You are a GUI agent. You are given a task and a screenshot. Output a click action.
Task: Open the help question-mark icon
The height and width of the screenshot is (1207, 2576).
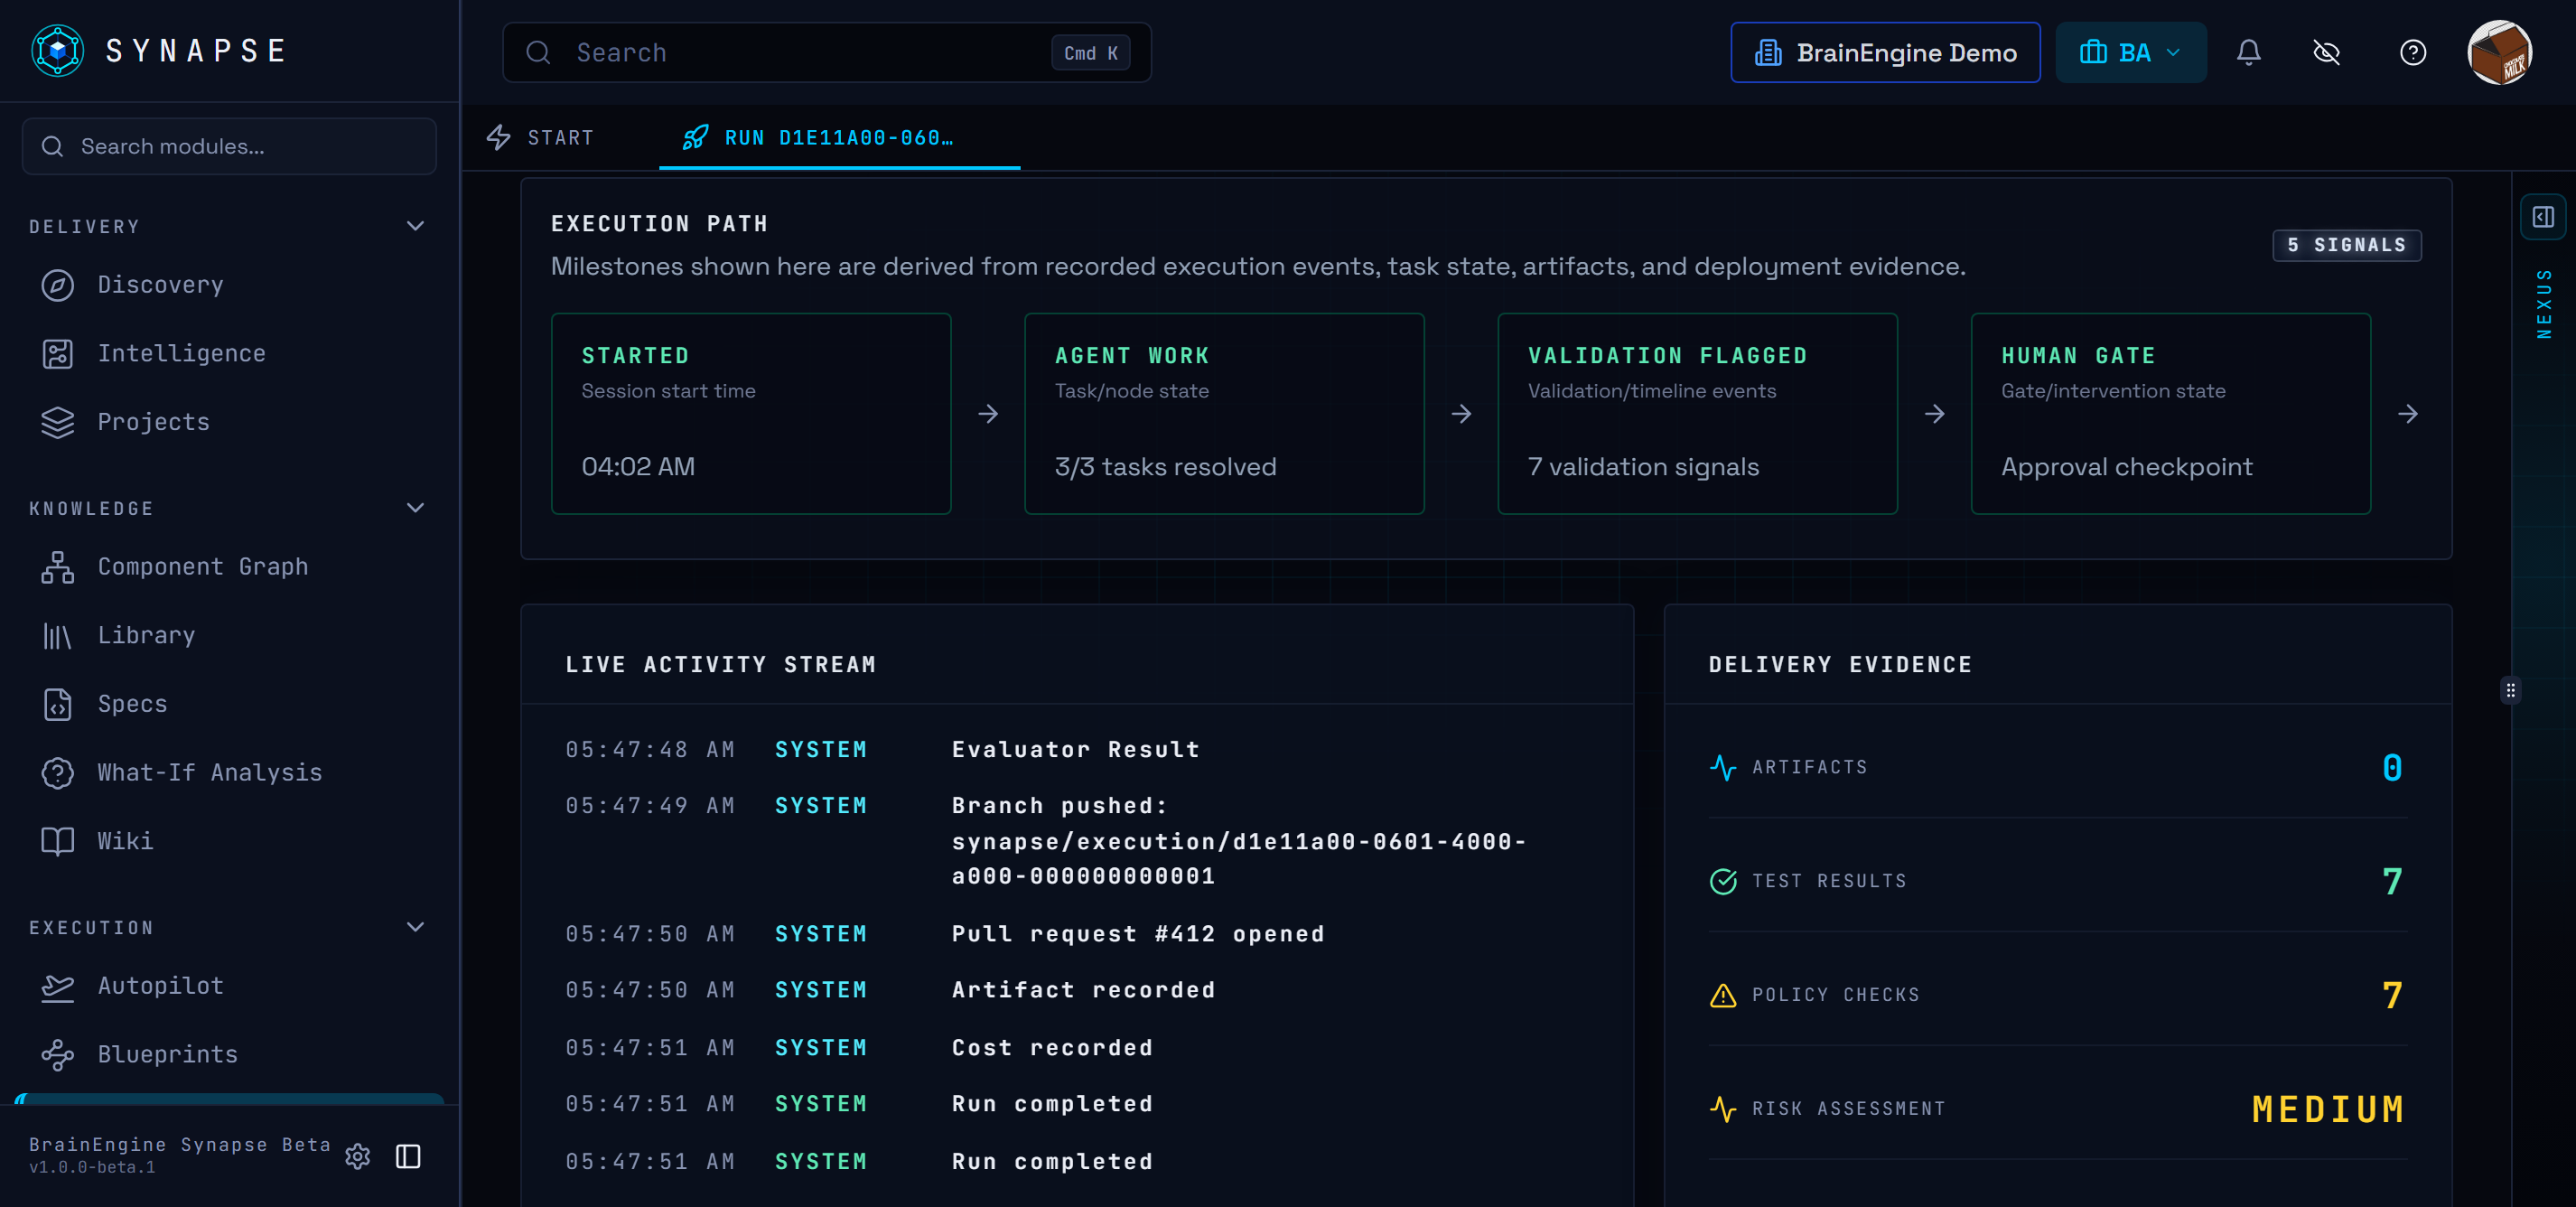(2412, 52)
